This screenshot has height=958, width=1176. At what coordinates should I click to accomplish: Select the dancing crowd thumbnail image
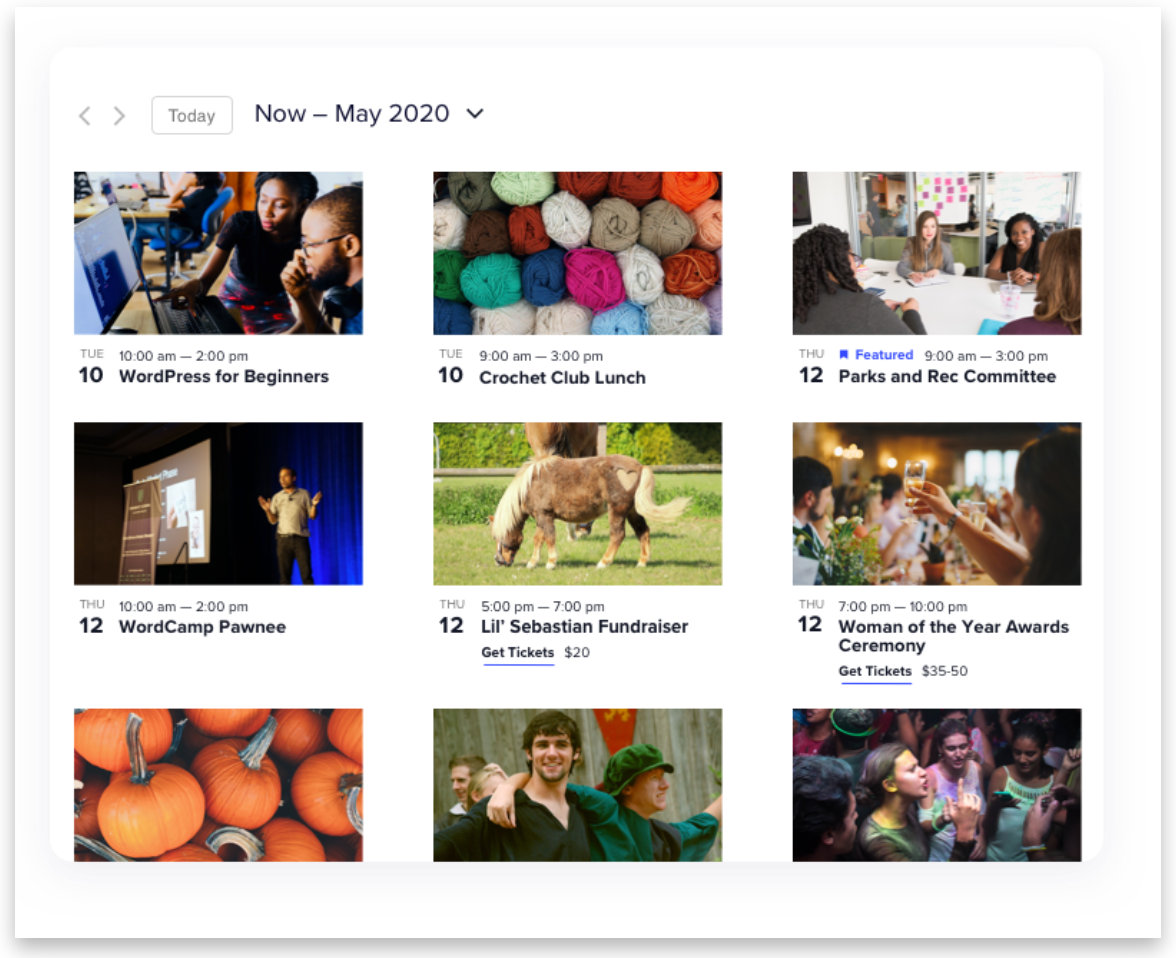click(x=936, y=784)
